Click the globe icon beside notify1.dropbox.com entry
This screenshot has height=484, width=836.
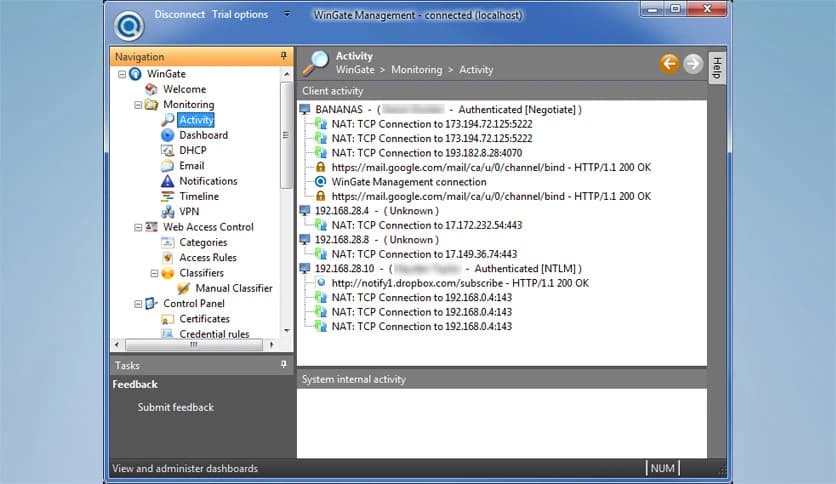(321, 283)
